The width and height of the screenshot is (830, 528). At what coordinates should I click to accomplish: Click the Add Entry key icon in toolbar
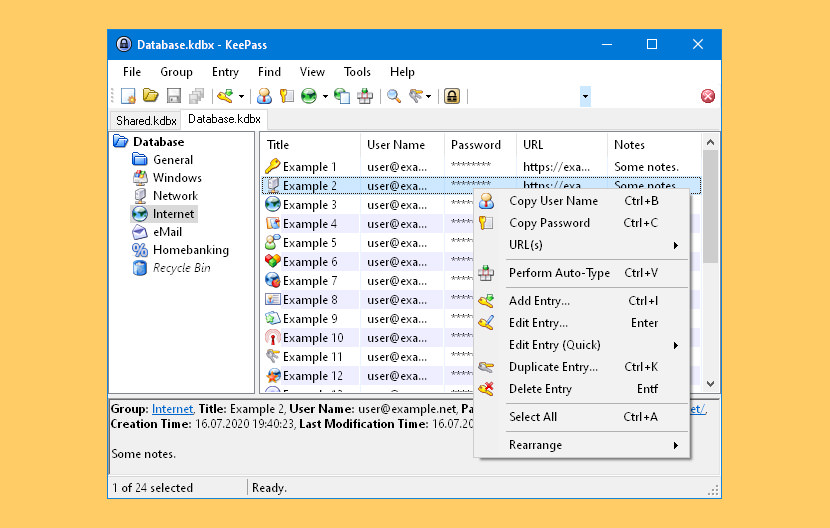click(x=225, y=96)
